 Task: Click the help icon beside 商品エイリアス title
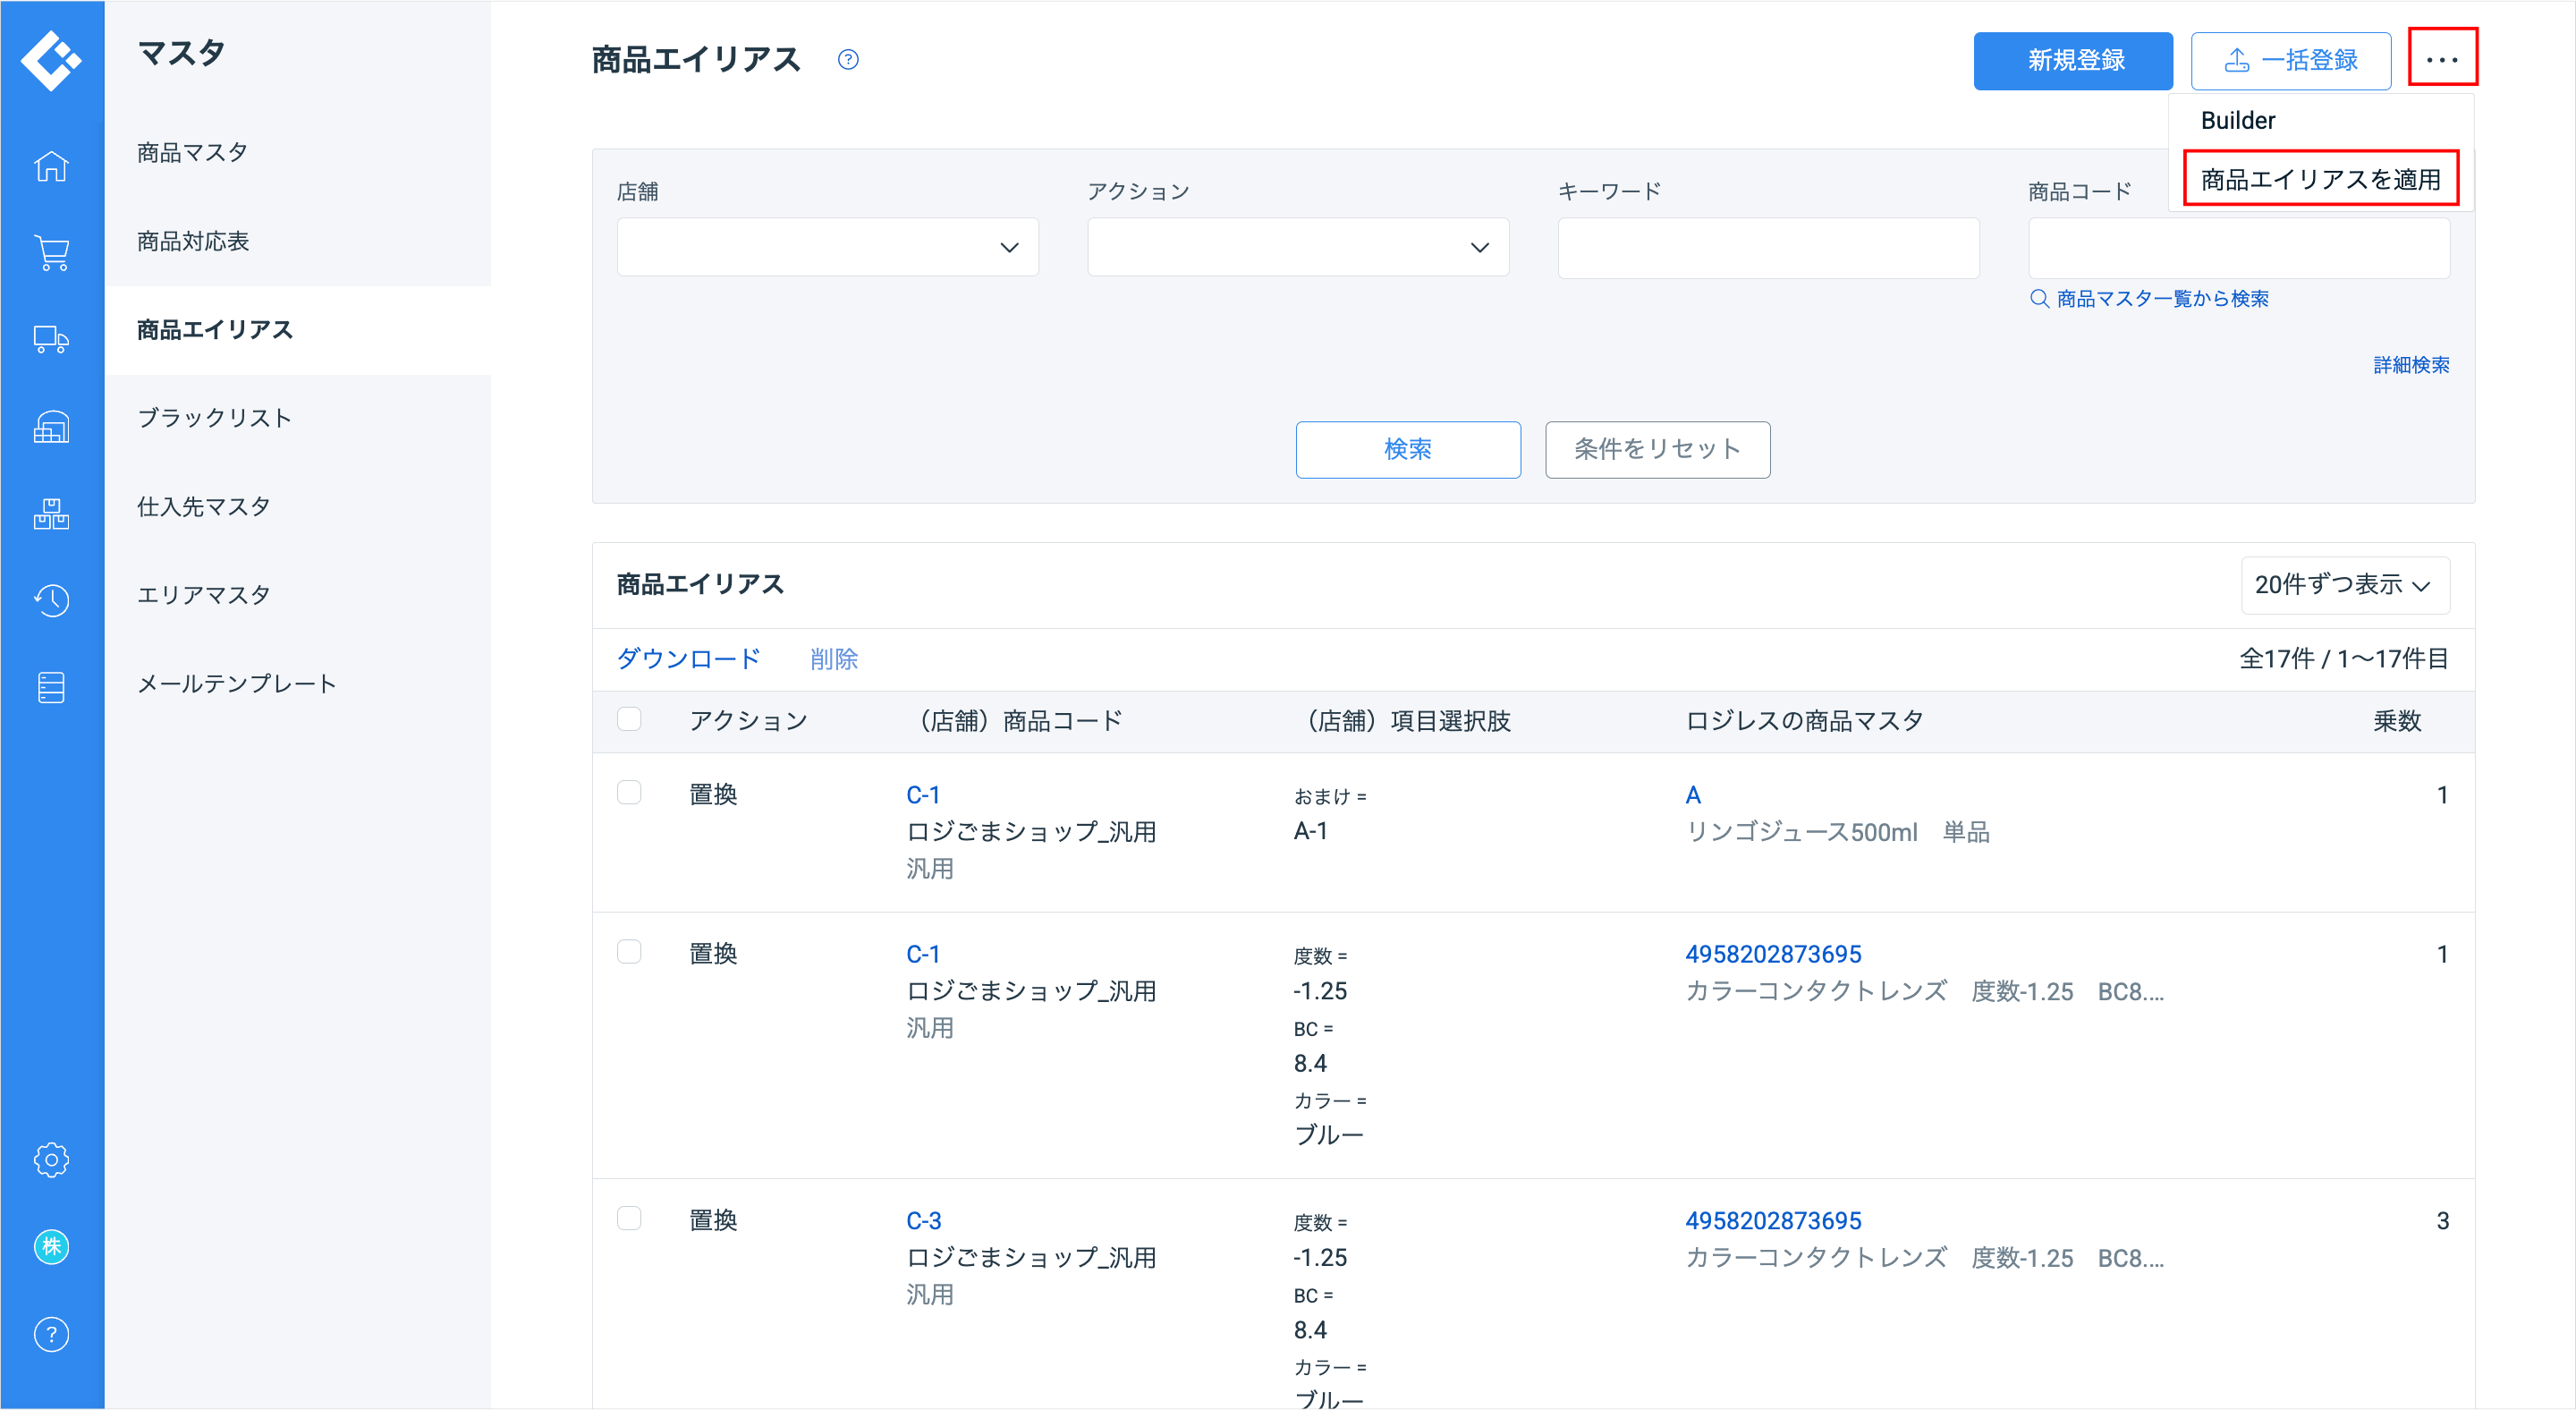point(848,60)
